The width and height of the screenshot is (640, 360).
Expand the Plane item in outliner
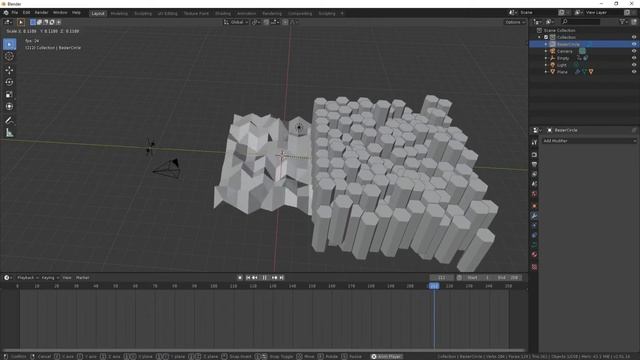click(x=546, y=72)
